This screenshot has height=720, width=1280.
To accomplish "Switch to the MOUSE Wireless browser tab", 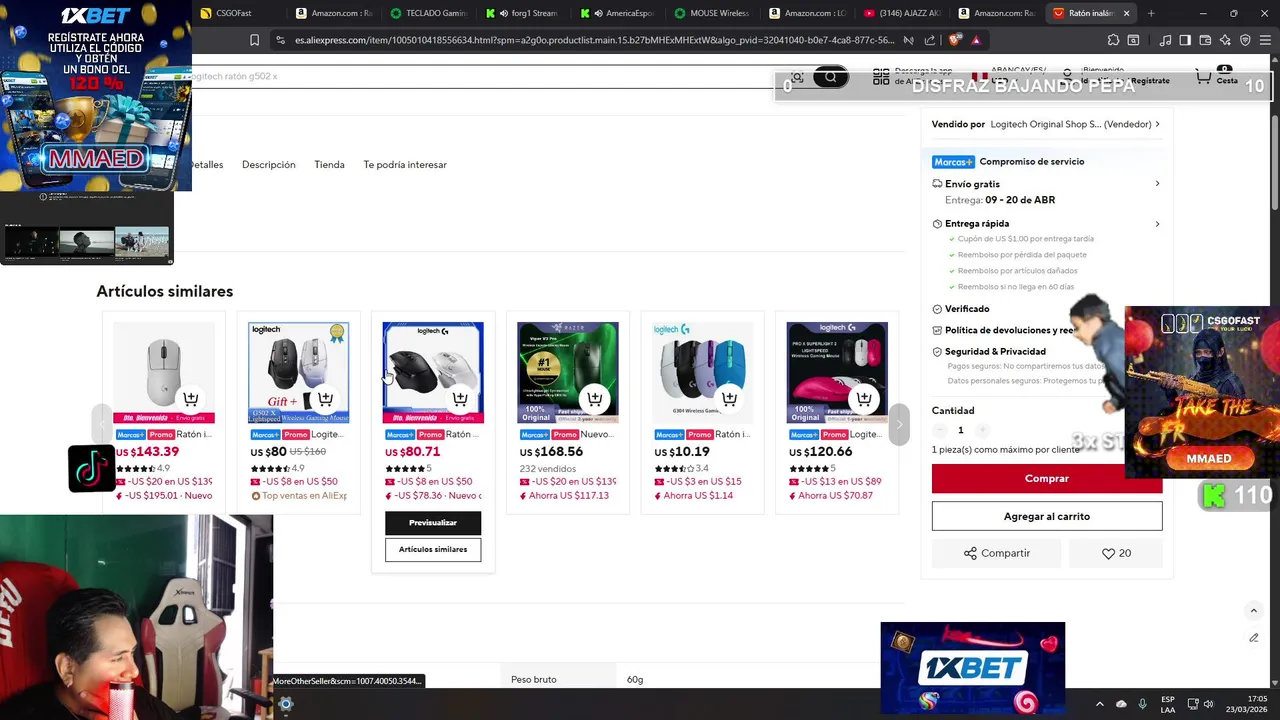I will click(712, 13).
